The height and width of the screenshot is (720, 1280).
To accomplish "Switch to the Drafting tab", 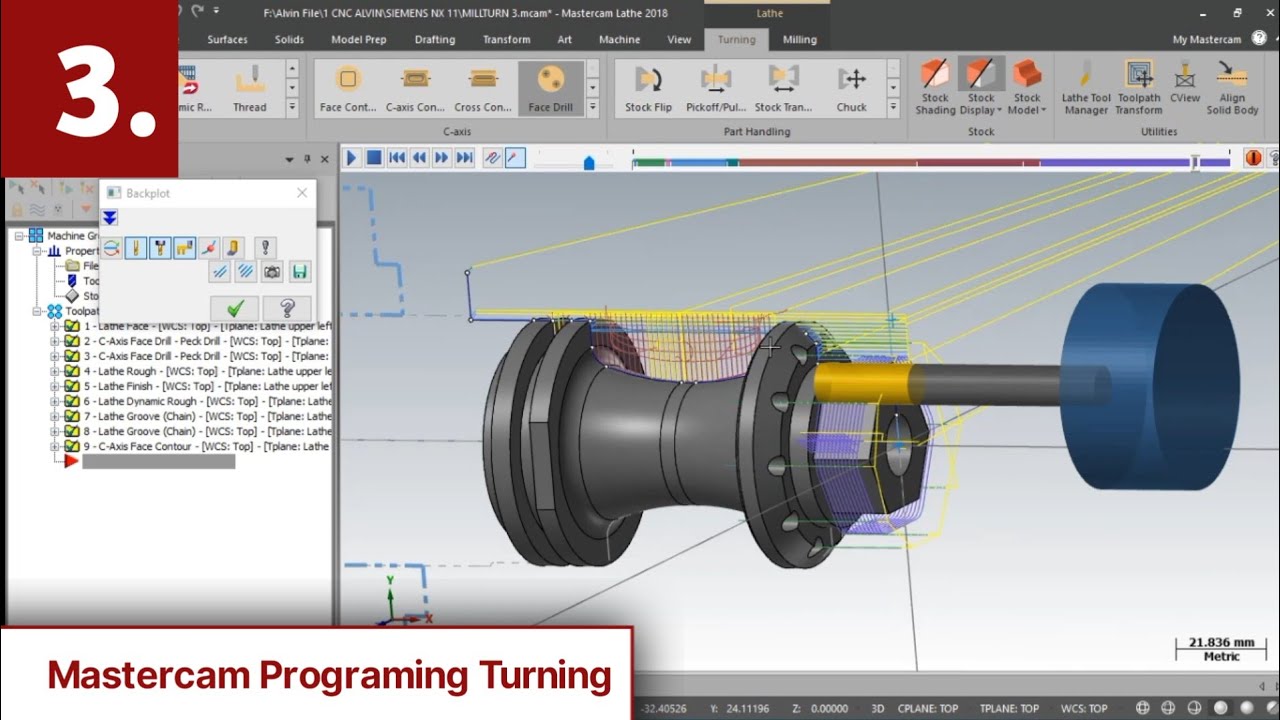I will 434,40.
